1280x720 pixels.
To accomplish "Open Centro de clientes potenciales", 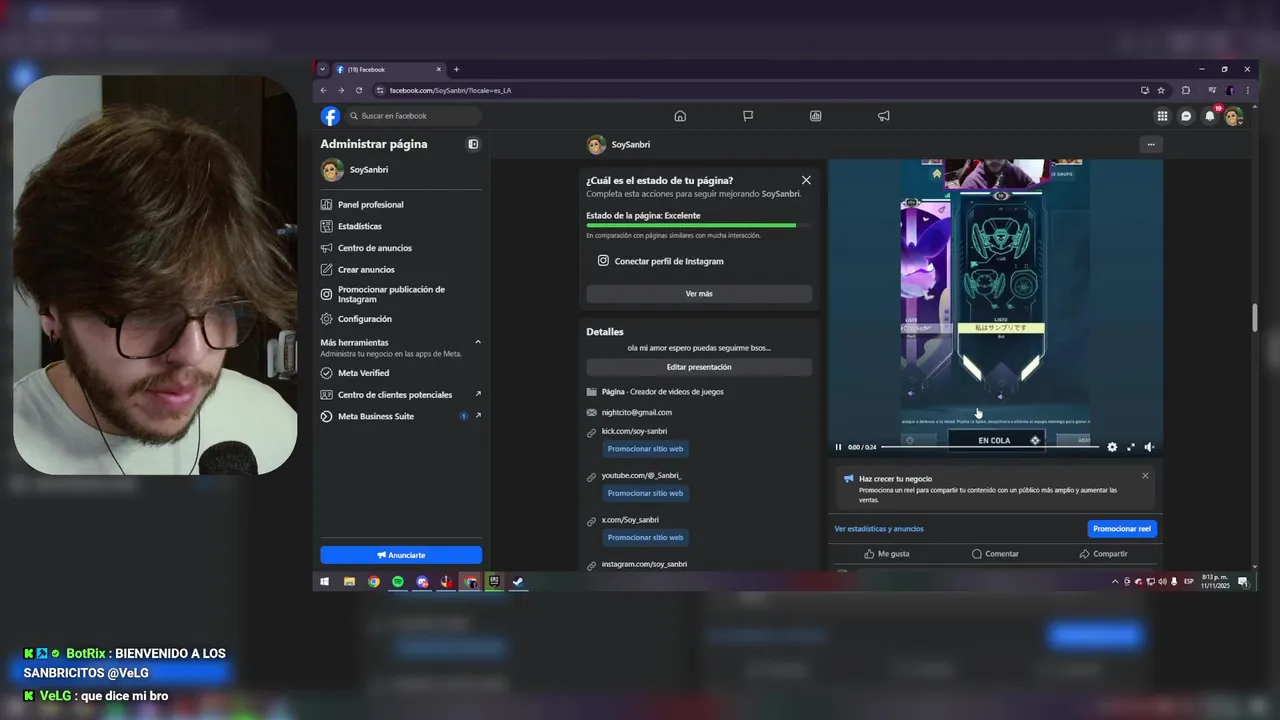I will (x=401, y=395).
